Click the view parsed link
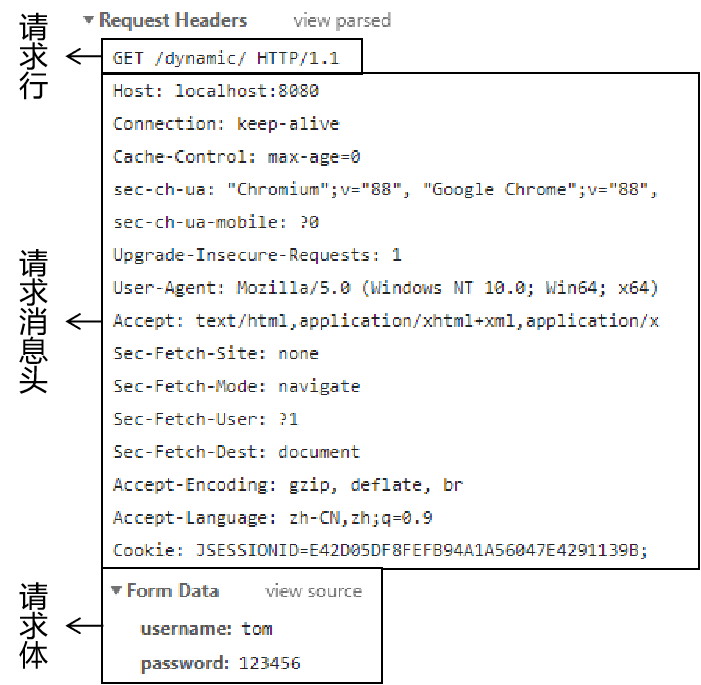This screenshot has height=685, width=701. [x=342, y=21]
